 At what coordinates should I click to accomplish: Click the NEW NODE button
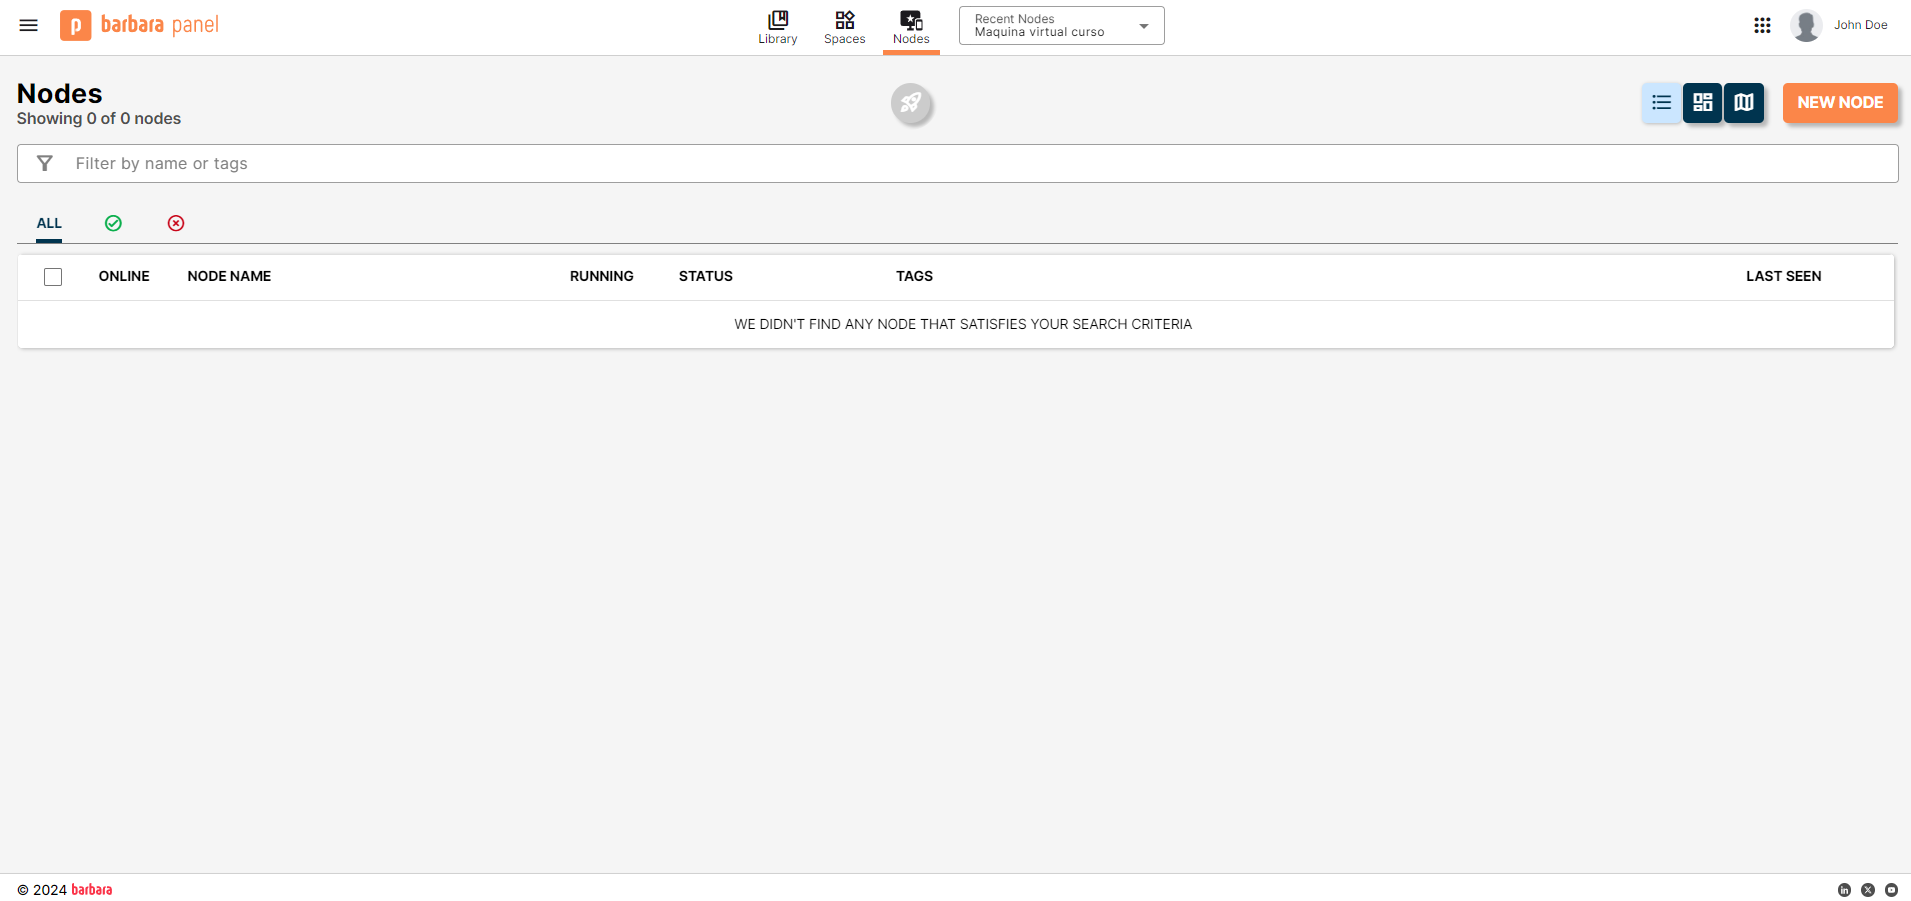click(1839, 103)
